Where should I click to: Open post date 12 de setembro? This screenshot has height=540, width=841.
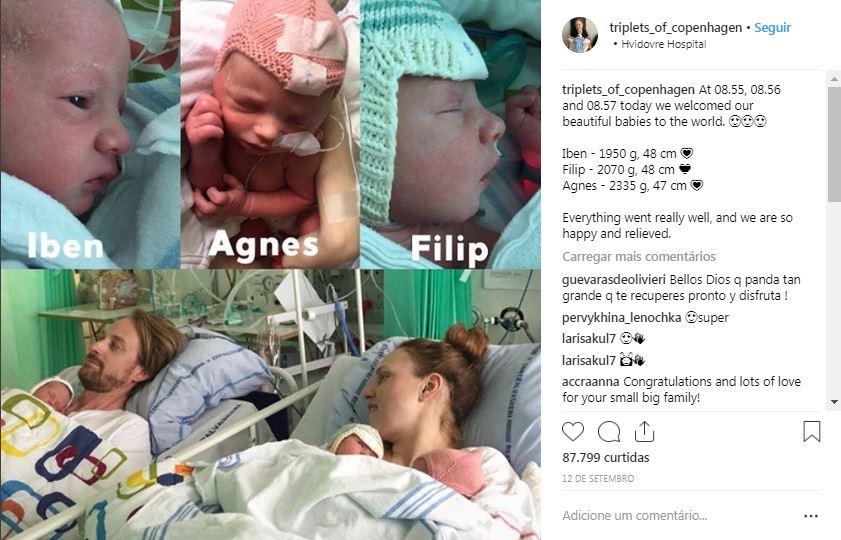(x=598, y=478)
